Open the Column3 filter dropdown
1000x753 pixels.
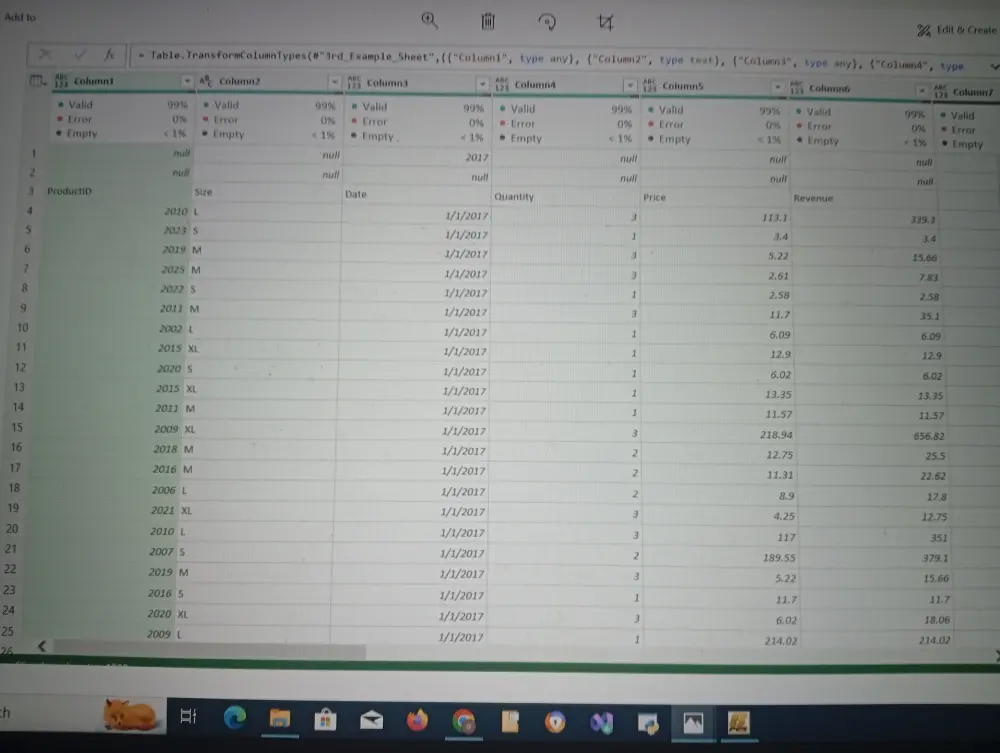click(x=482, y=84)
